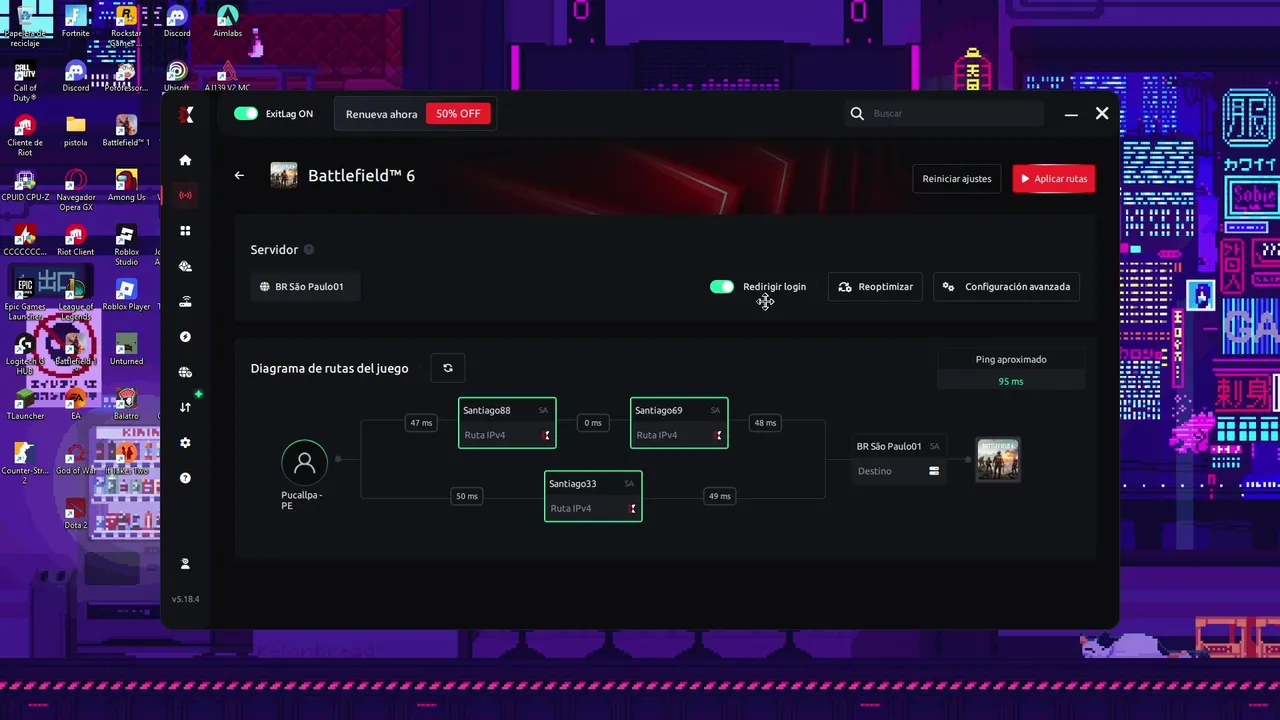Click the 48 ms latency label
Screen dimensions: 1280x720
click(x=765, y=423)
